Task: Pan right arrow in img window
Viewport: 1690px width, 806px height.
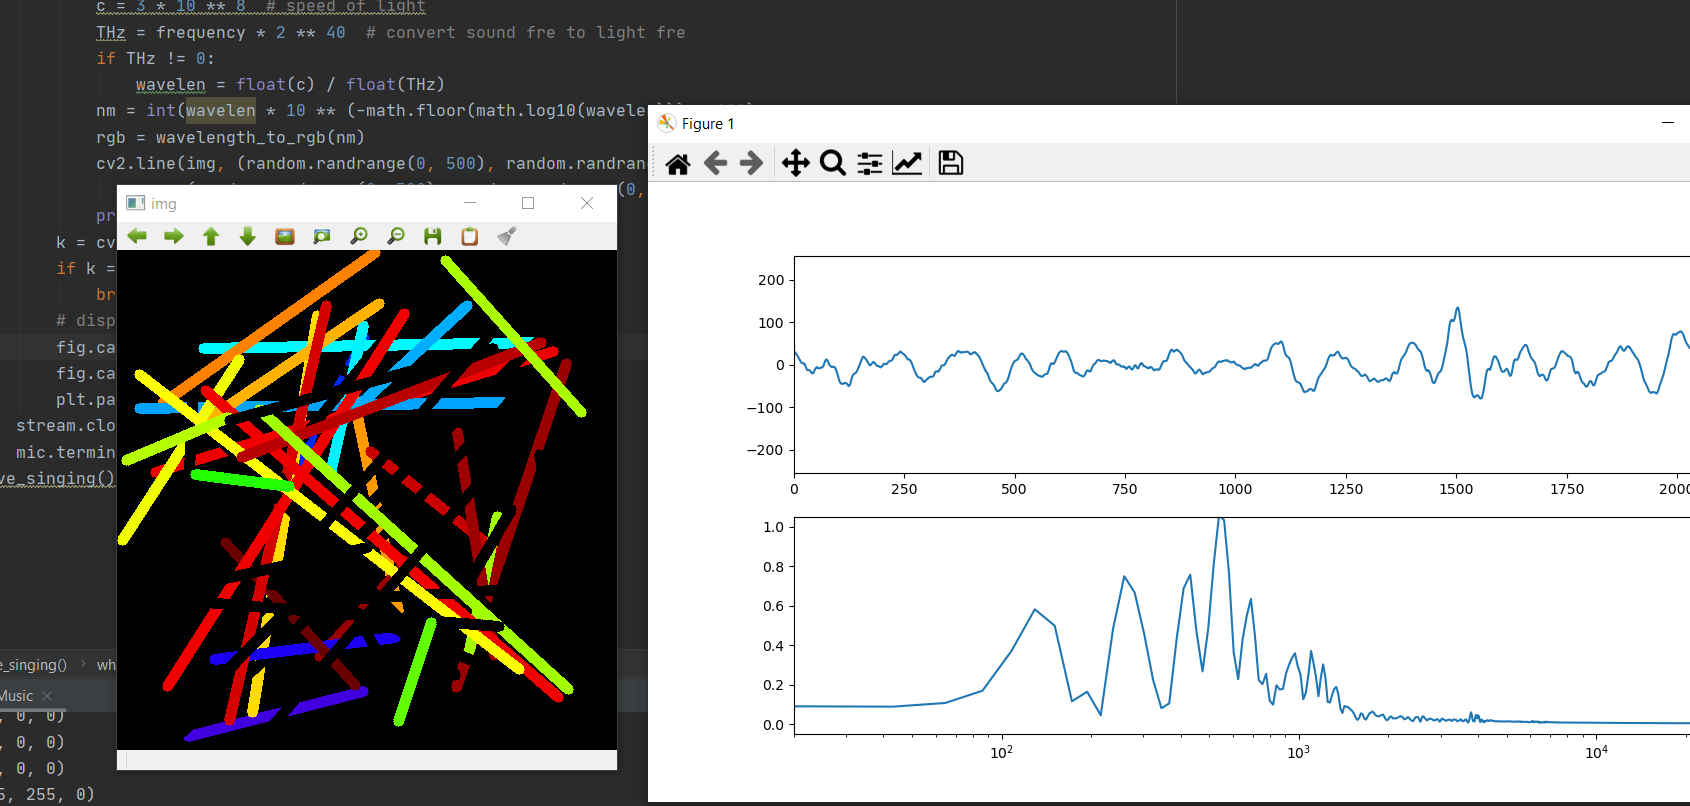Action: (174, 236)
